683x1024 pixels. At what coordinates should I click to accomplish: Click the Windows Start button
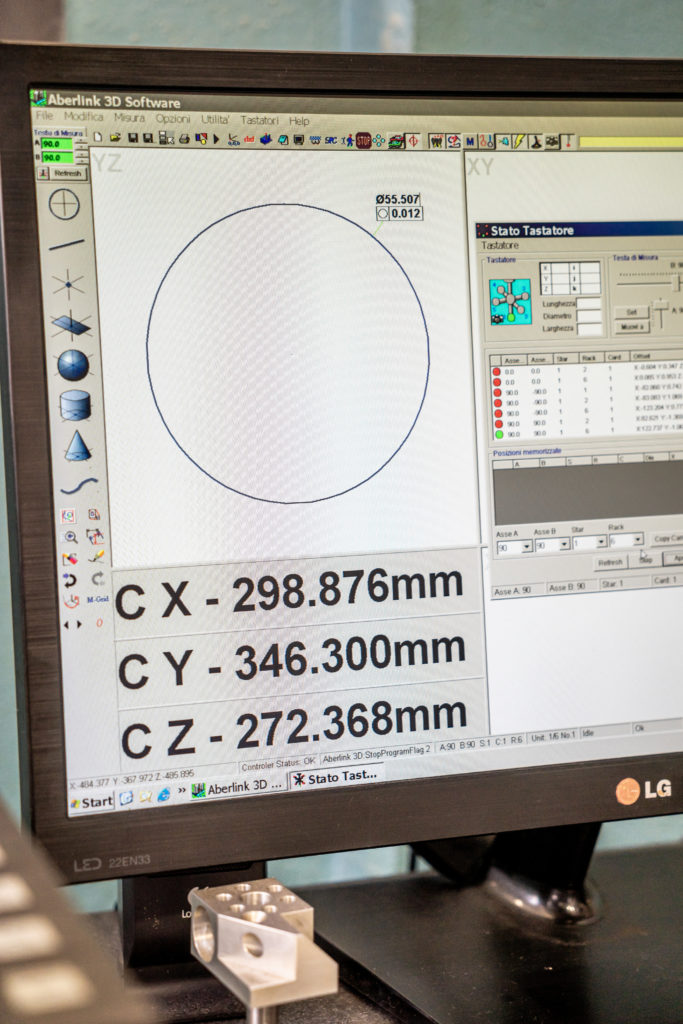coord(92,802)
